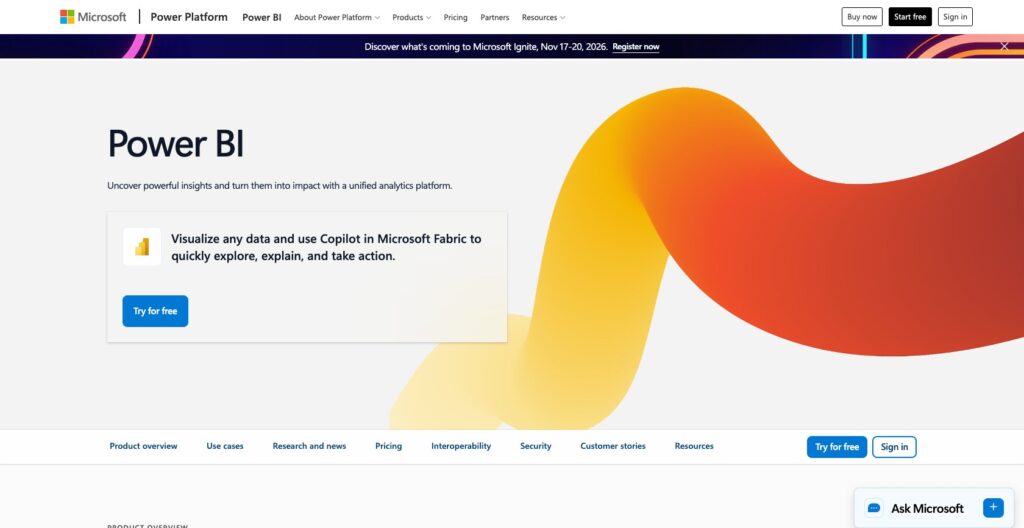Go to Use cases section tab
The height and width of the screenshot is (528, 1024).
[225, 446]
